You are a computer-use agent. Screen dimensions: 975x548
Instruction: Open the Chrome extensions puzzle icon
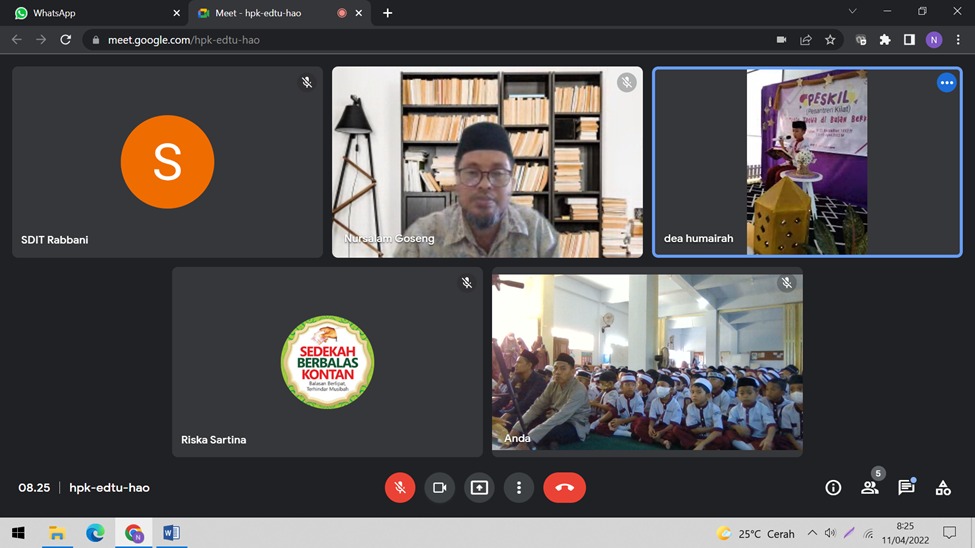(885, 40)
